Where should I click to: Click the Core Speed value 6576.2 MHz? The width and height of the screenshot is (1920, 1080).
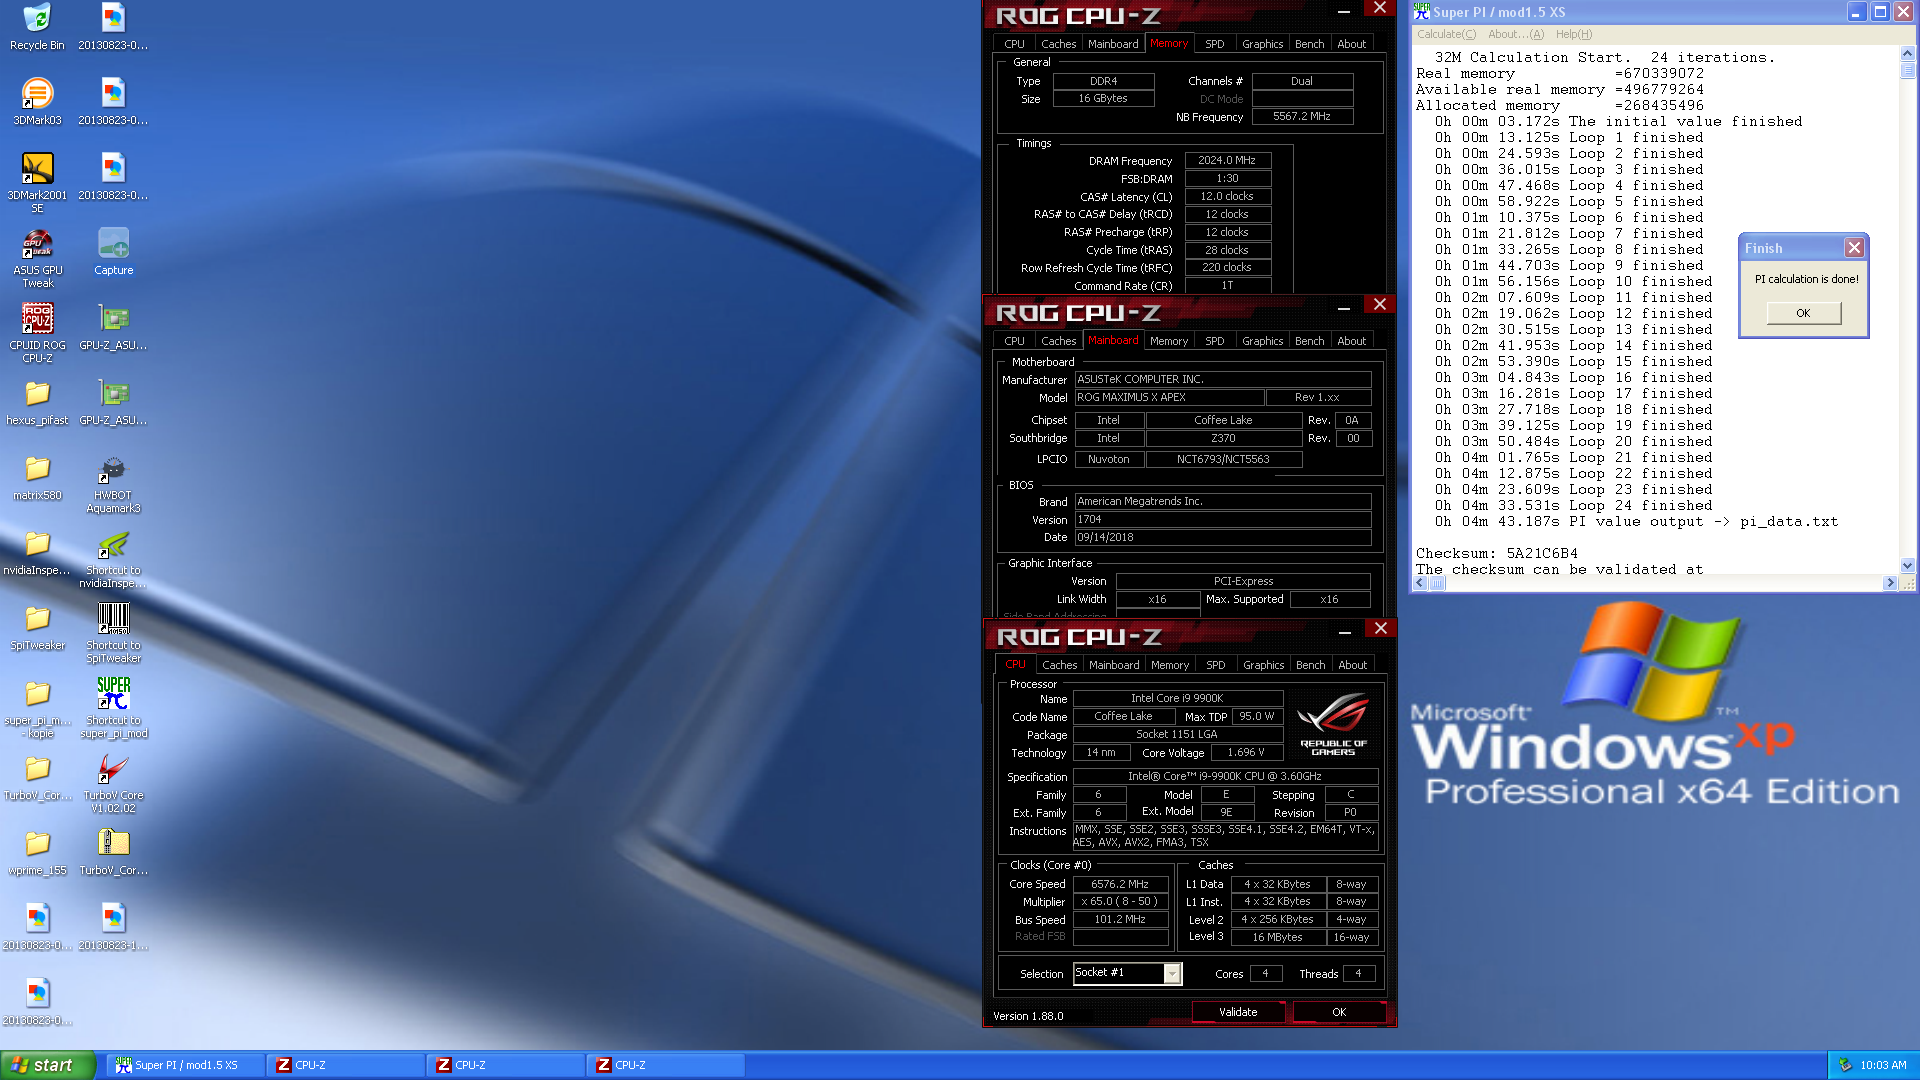tap(1120, 884)
